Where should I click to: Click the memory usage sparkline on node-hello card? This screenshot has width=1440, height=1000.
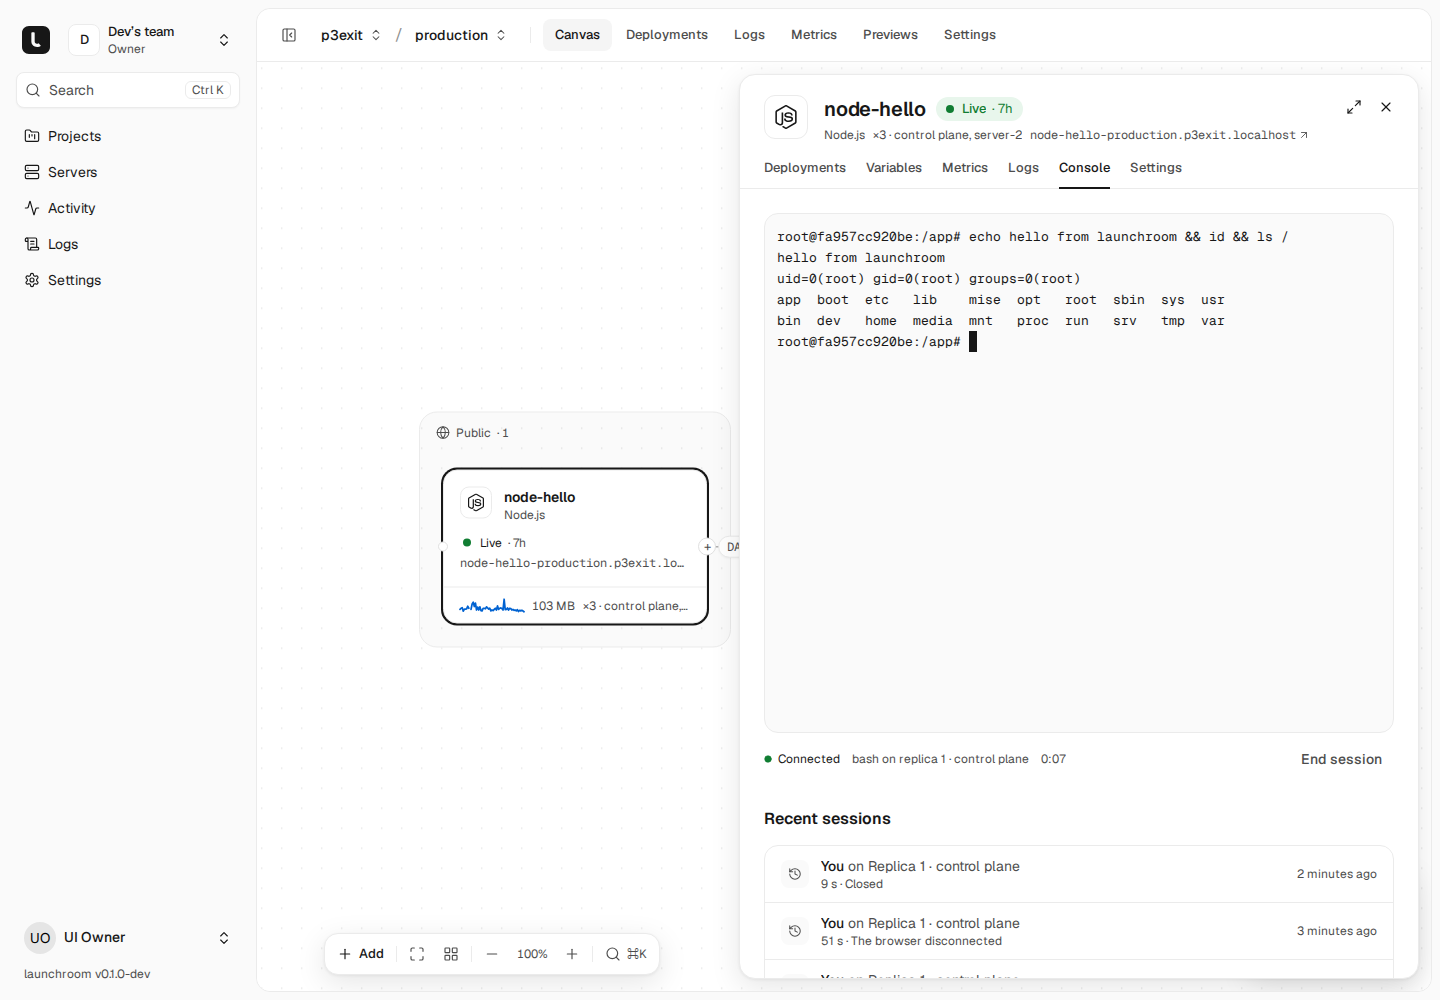pyautogui.click(x=492, y=606)
